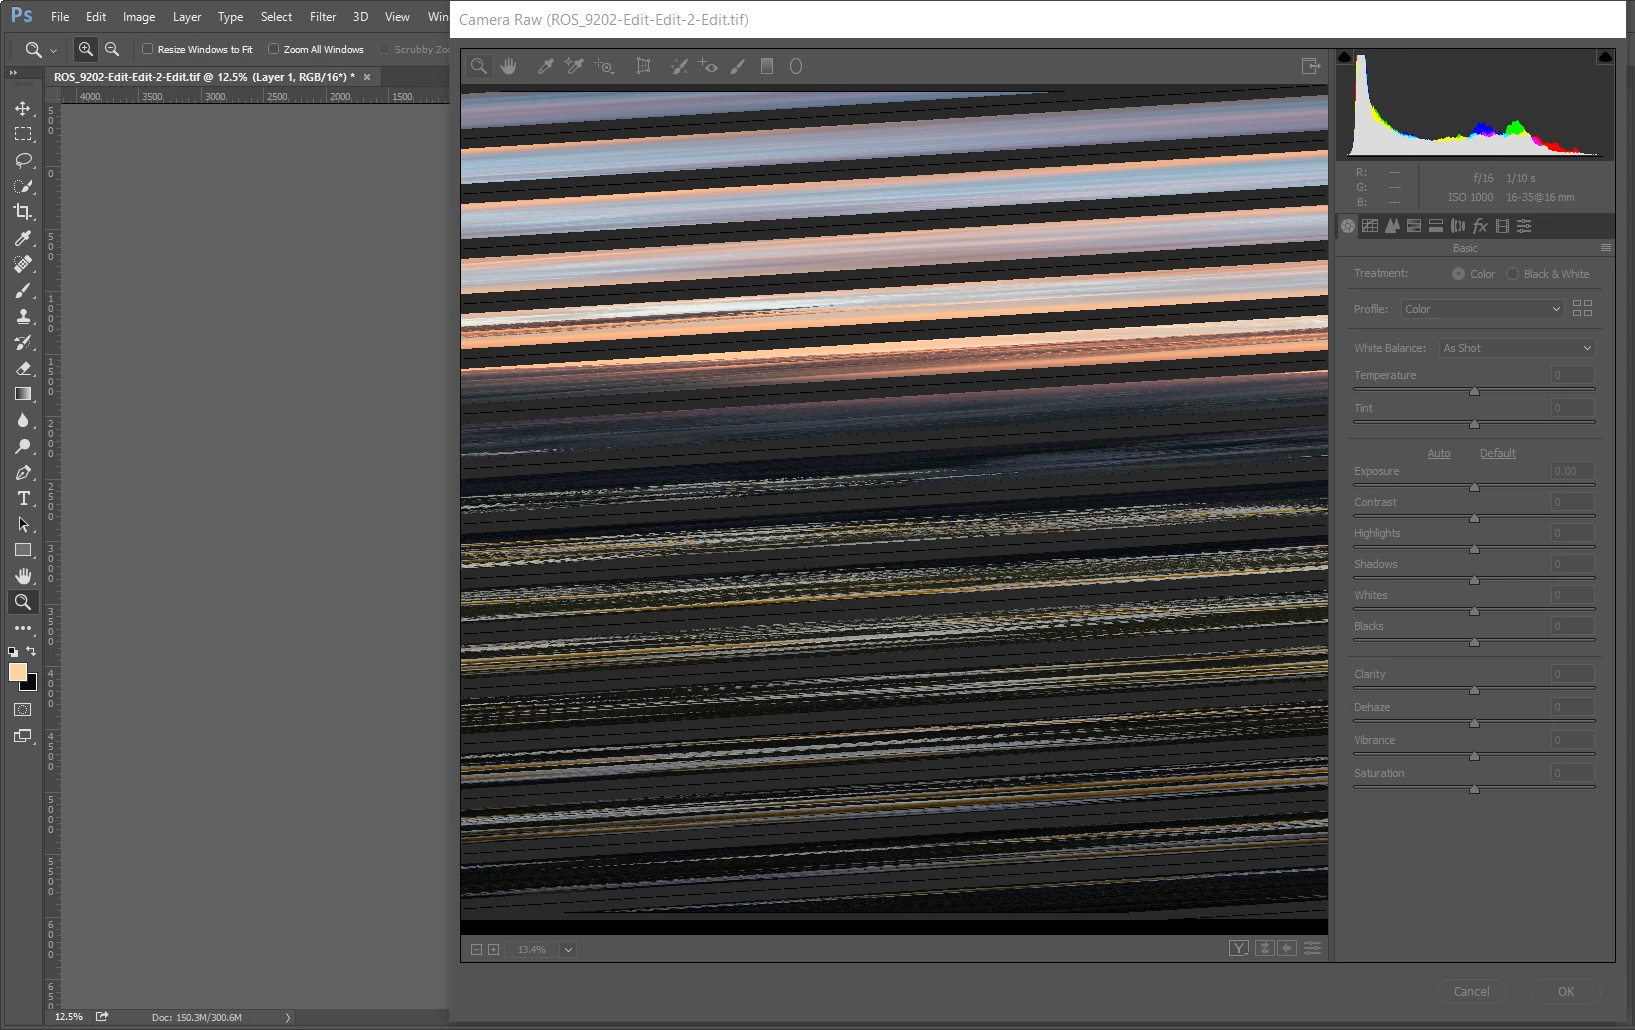This screenshot has height=1030, width=1635.
Task: Click the Default tone link
Action: click(x=1498, y=453)
